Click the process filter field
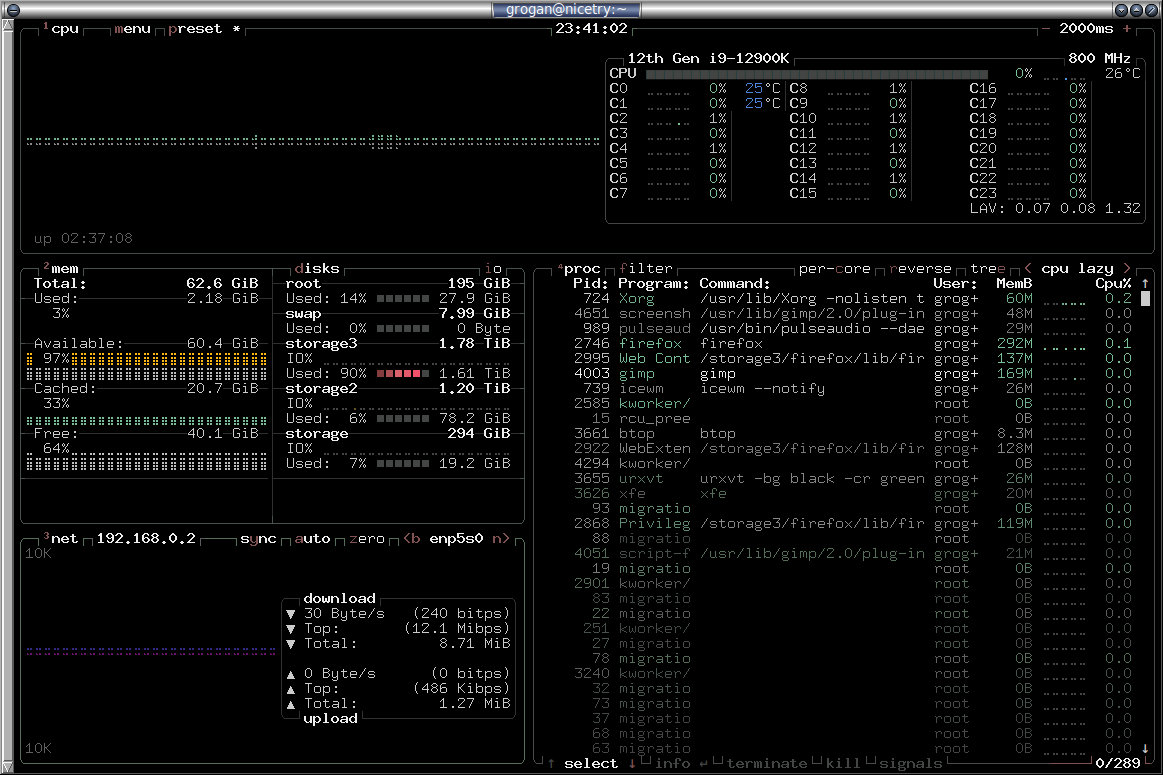The width and height of the screenshot is (1163, 775). 646,268
